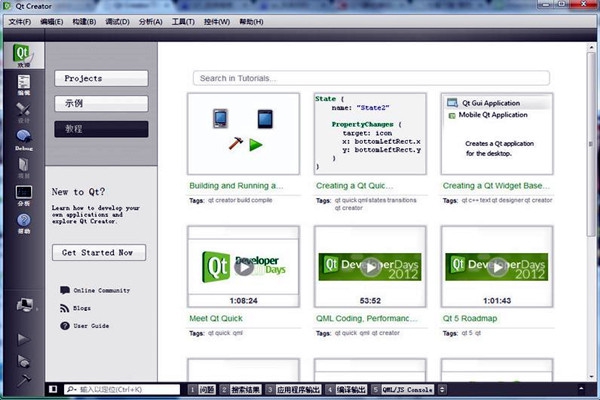
Task: Open the Design mode icon
Action: (23, 113)
